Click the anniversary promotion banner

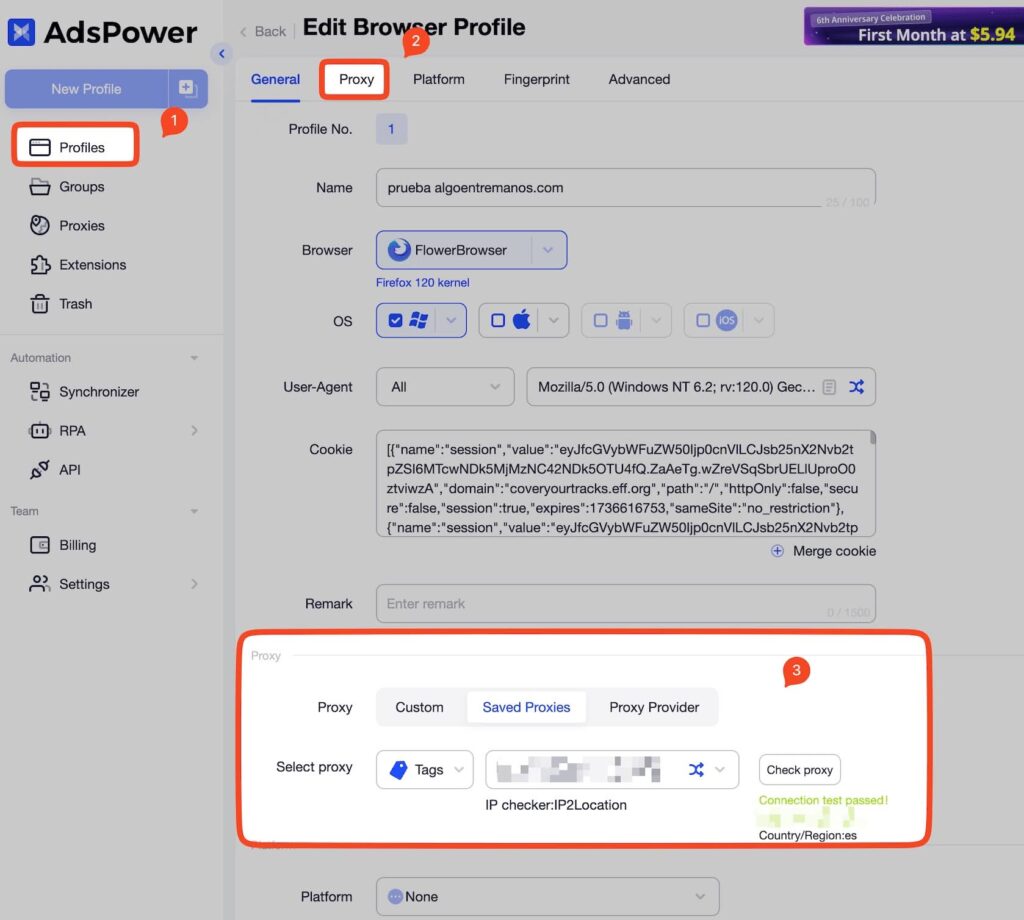click(914, 26)
